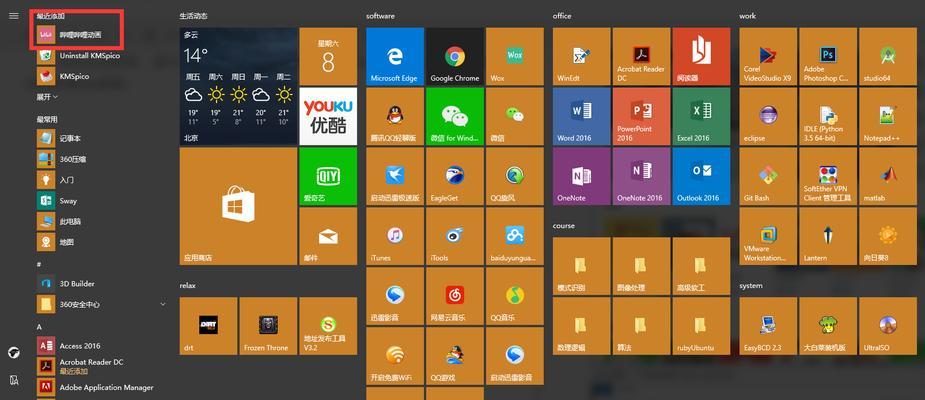Click the # index header in app list
Image resolution: width=925 pixels, height=400 pixels.
pos(39,264)
